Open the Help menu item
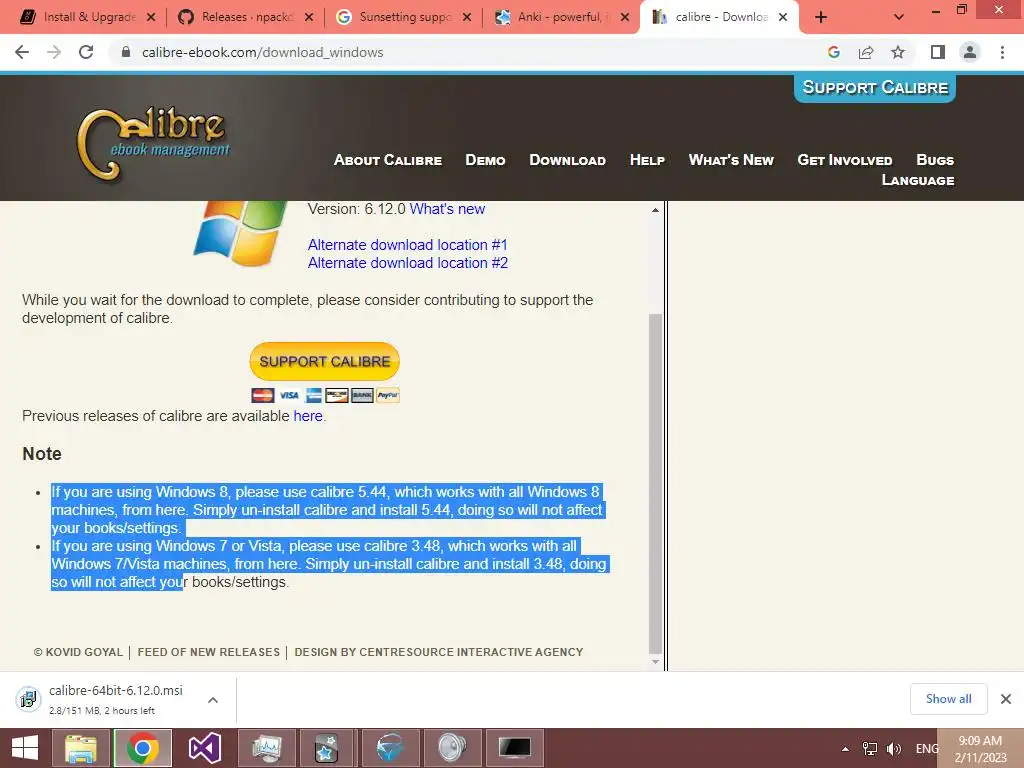Image resolution: width=1024 pixels, height=768 pixels. pos(647,160)
